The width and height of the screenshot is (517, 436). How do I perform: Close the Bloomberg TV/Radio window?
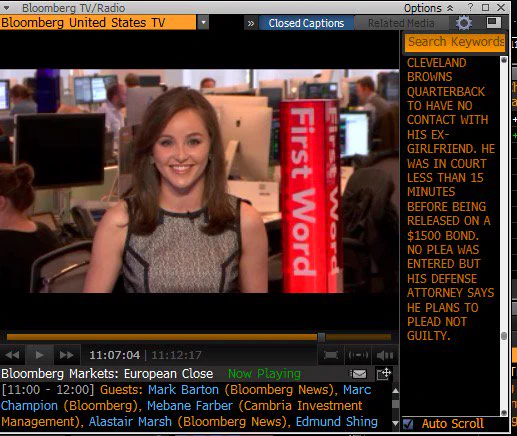click(x=501, y=7)
